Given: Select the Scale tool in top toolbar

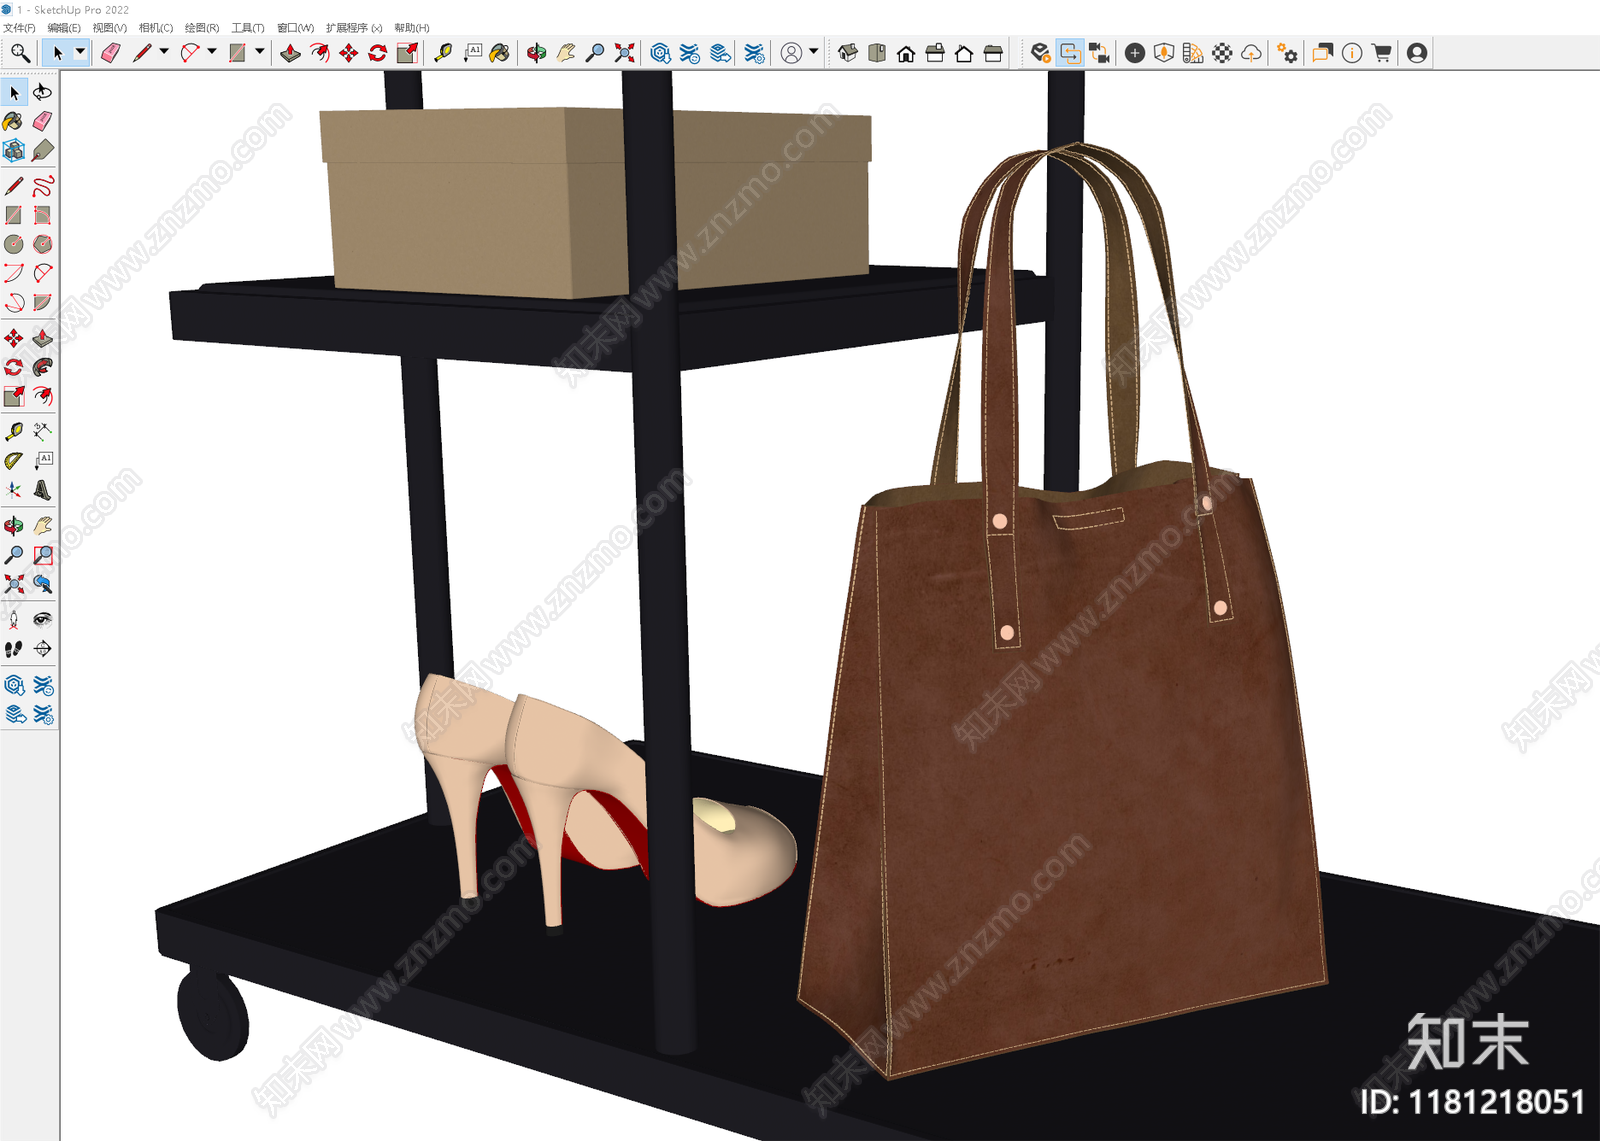Looking at the screenshot, I should tap(406, 53).
